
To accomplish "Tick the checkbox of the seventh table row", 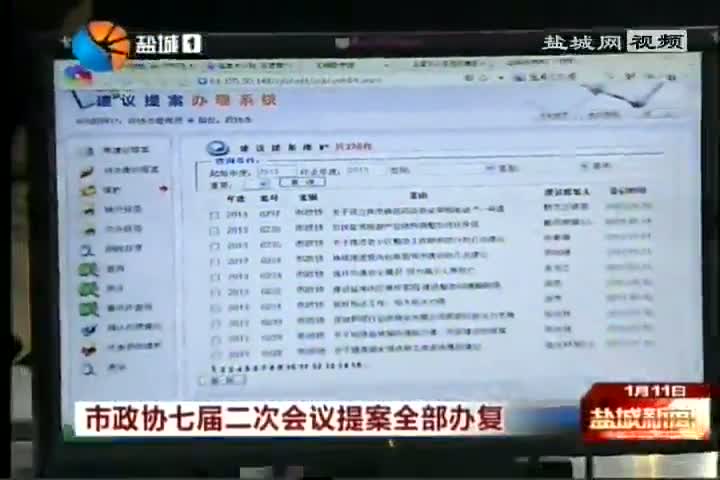I will (x=215, y=308).
